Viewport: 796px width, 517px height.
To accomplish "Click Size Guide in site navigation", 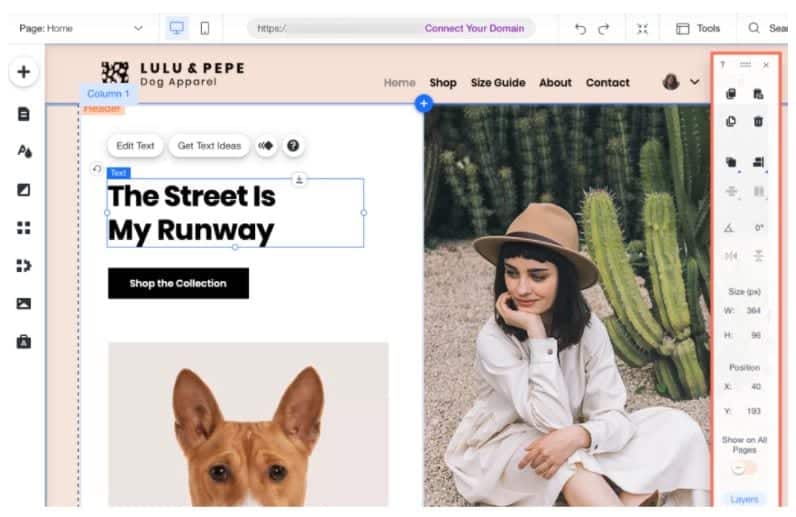I will pyautogui.click(x=498, y=83).
